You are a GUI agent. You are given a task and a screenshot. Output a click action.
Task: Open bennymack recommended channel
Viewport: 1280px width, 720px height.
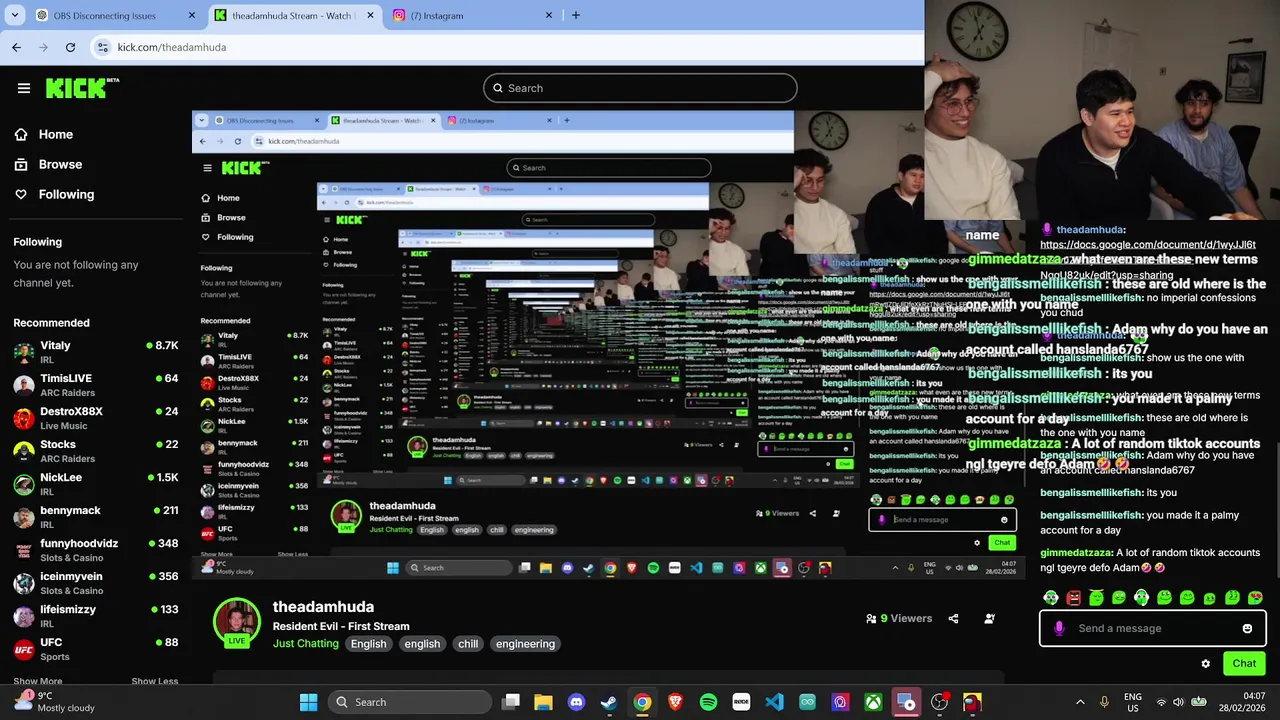pyautogui.click(x=96, y=517)
